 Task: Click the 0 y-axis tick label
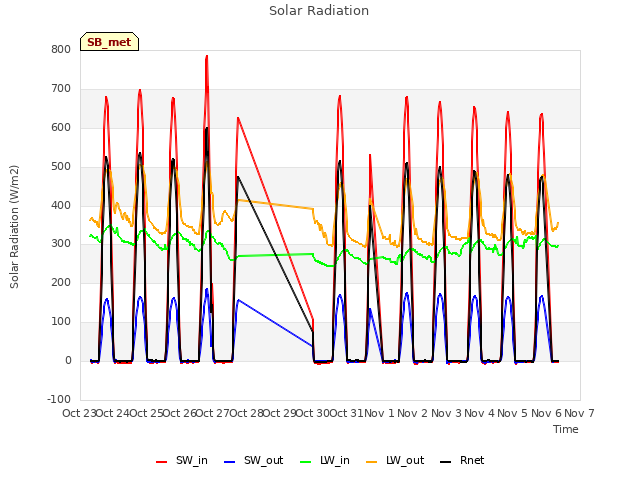[x=68, y=360]
